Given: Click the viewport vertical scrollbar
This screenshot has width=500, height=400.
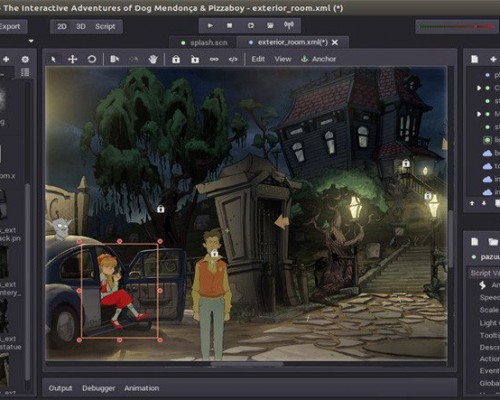Looking at the screenshot, I should 451,238.
